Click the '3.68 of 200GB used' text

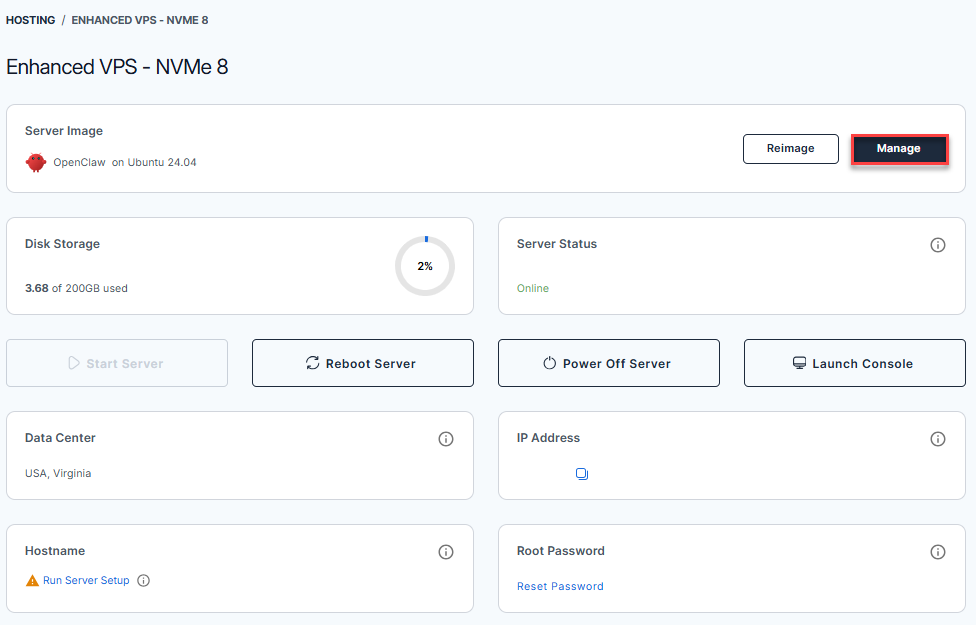(76, 288)
